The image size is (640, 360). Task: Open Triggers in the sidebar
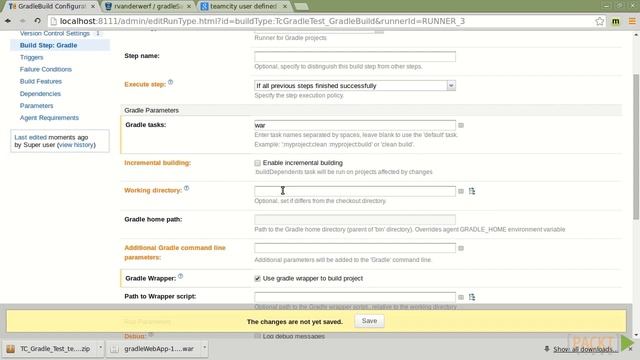(x=31, y=57)
